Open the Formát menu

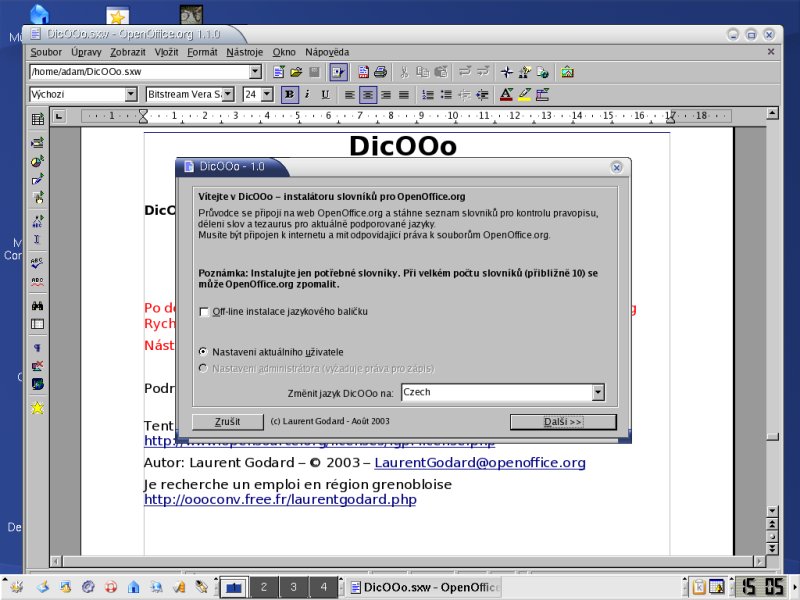point(202,52)
